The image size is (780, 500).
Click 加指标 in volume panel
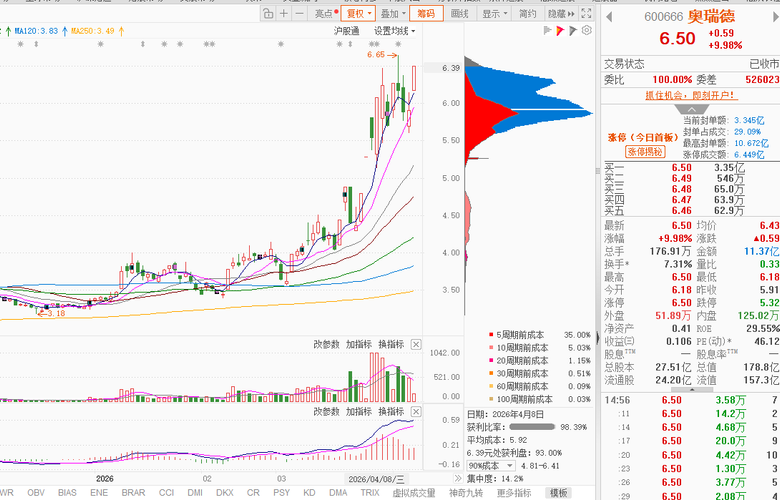(x=359, y=344)
